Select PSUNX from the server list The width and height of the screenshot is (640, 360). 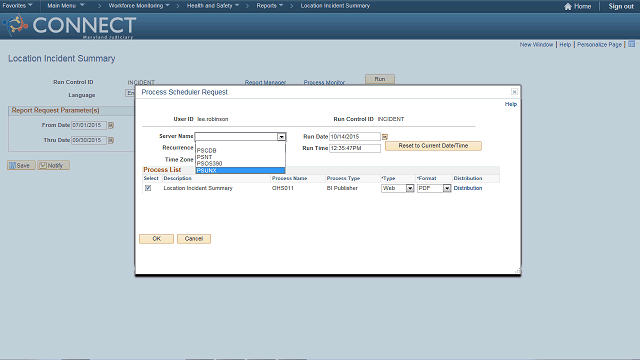(240, 171)
